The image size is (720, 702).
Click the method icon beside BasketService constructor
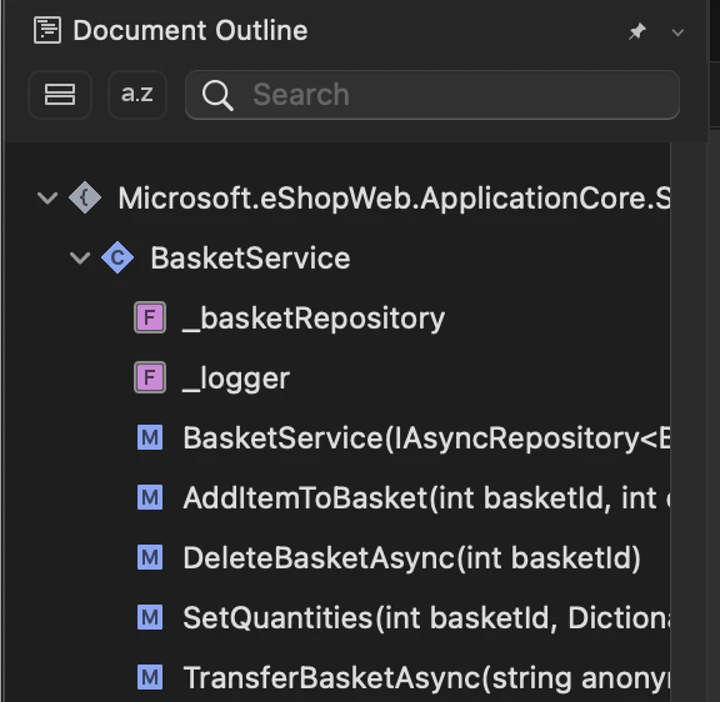click(x=150, y=438)
